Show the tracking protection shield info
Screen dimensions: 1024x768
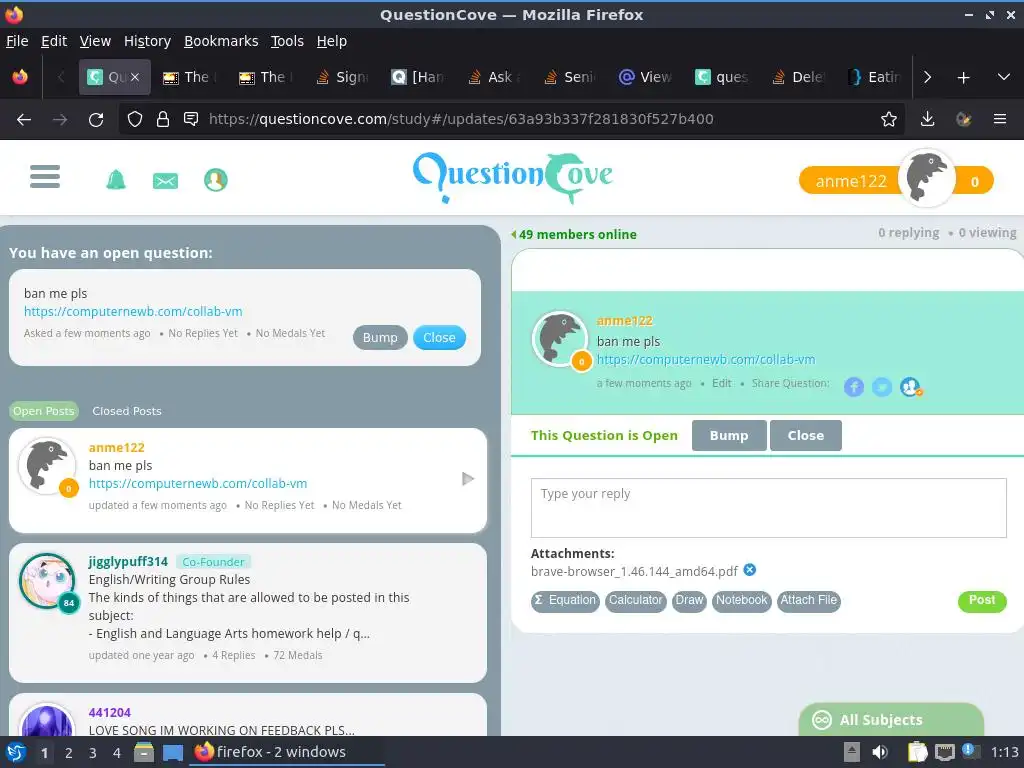pyautogui.click(x=135, y=120)
